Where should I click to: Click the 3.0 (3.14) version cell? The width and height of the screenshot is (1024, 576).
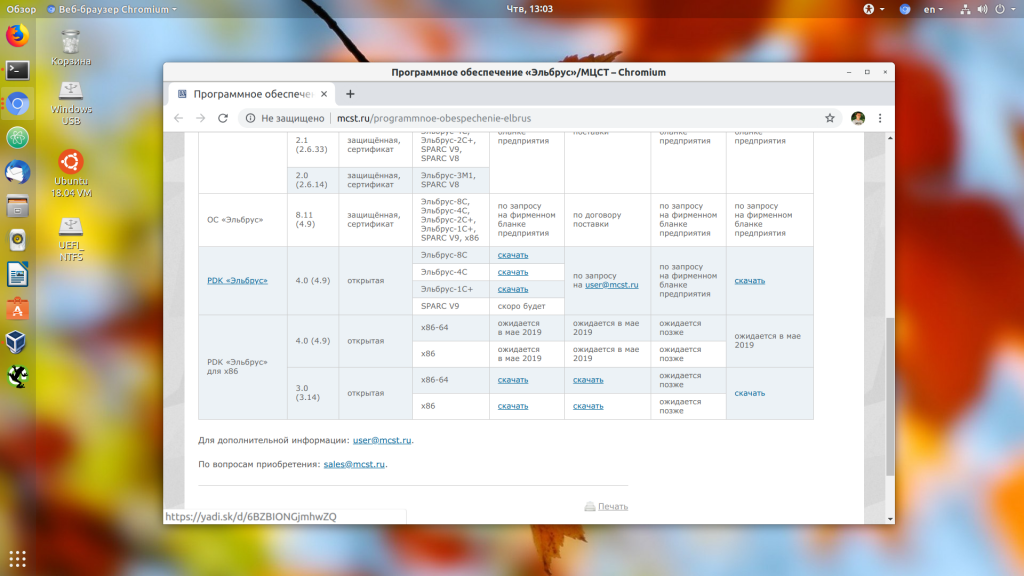[313, 393]
